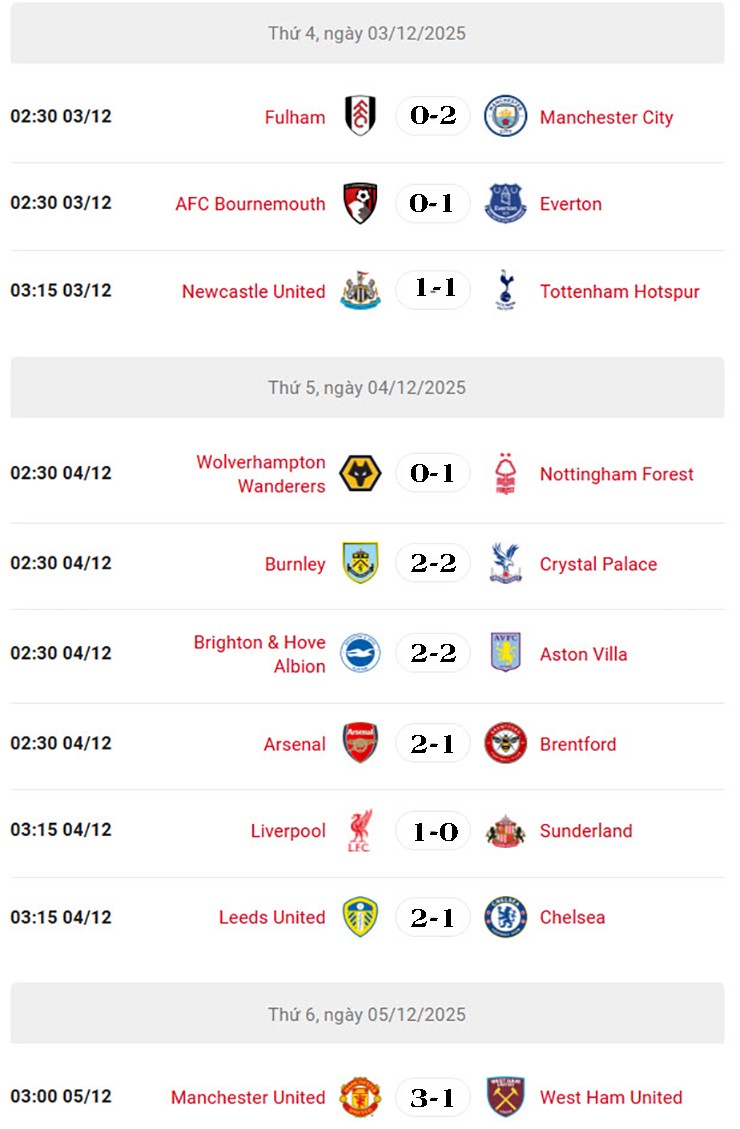Click the 1-0 Liverpool vs Sunderland score
The width and height of the screenshot is (740, 1129).
[x=432, y=831]
